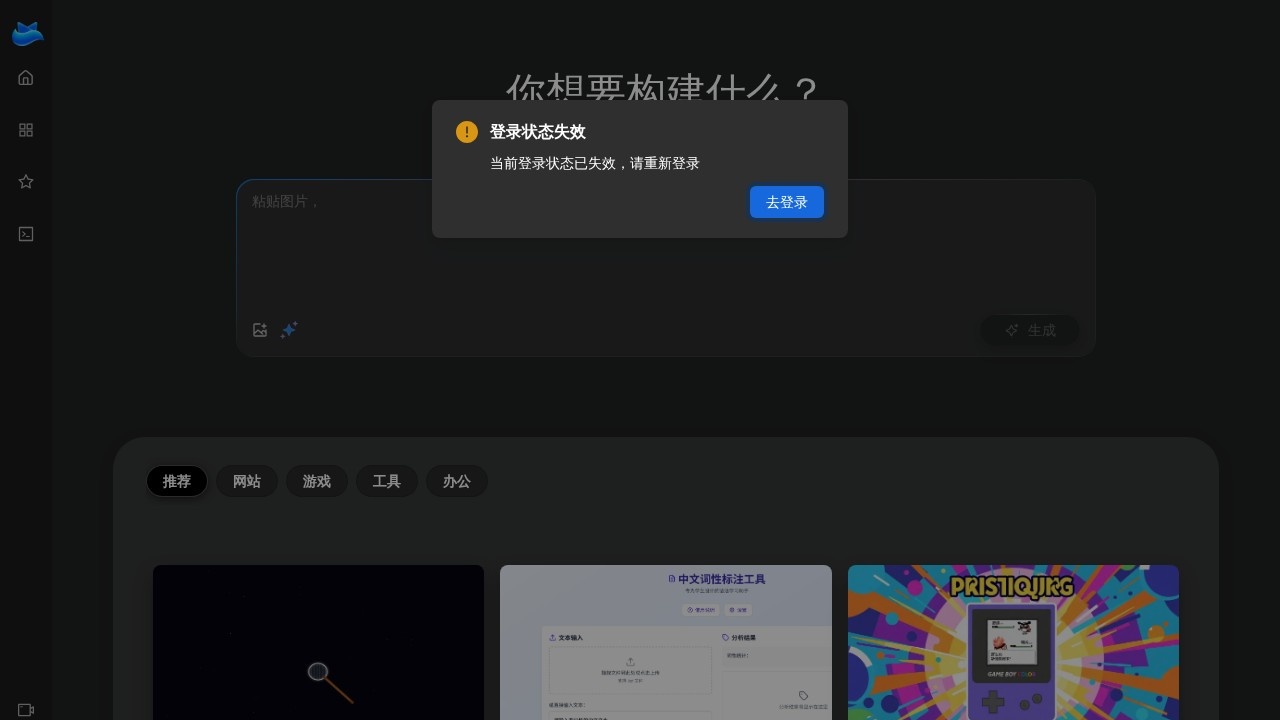Open the Home page from sidebar

[x=26, y=78]
